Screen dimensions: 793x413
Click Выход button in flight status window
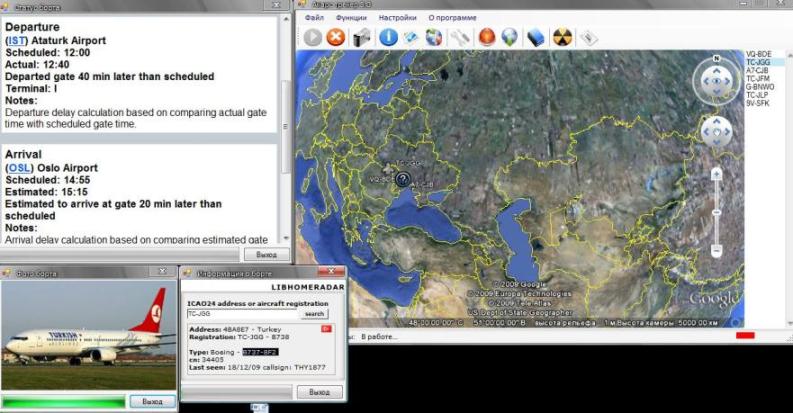point(267,254)
